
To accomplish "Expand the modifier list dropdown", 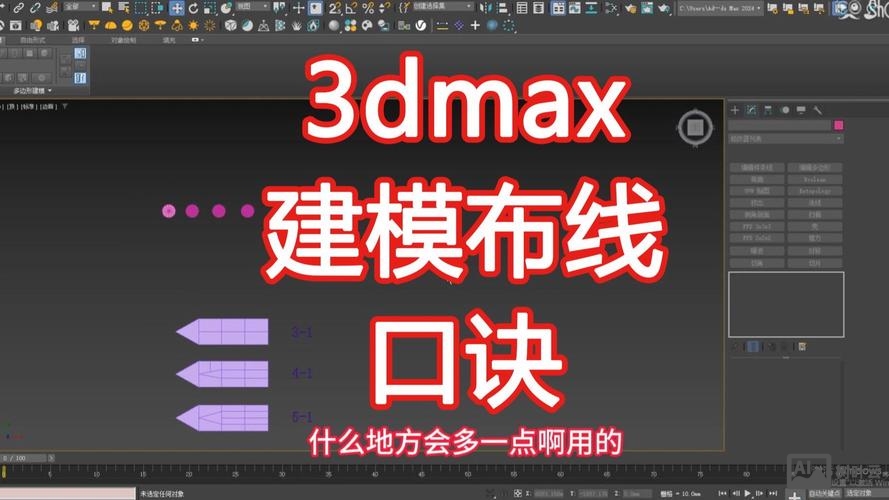I will pos(786,139).
